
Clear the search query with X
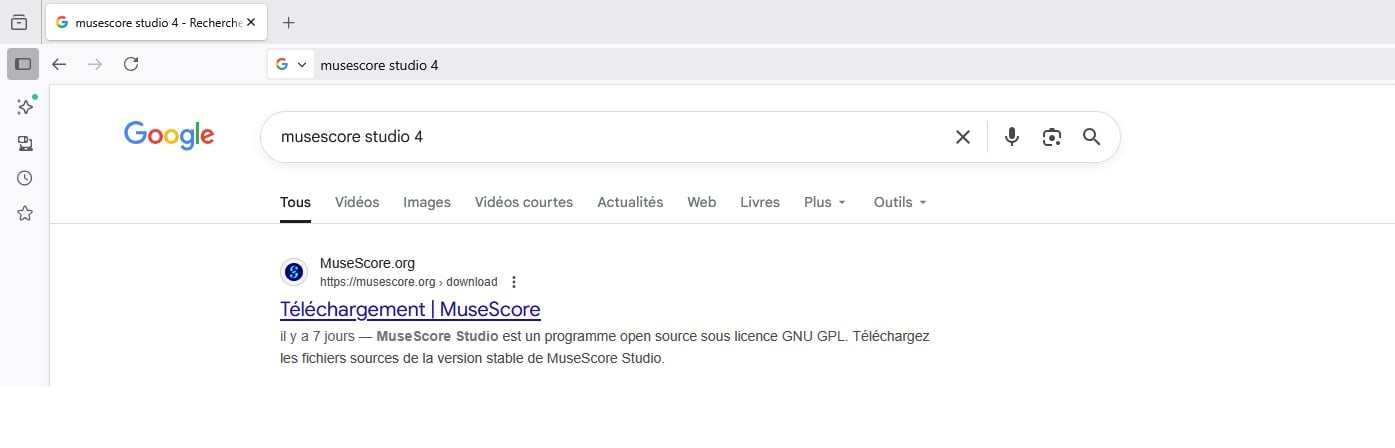click(x=963, y=137)
